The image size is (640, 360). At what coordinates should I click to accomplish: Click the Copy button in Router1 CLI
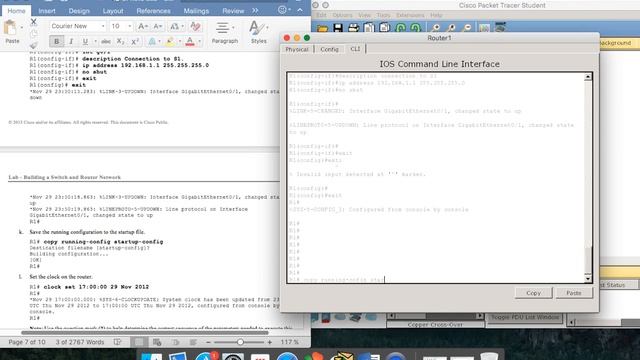coord(533,293)
